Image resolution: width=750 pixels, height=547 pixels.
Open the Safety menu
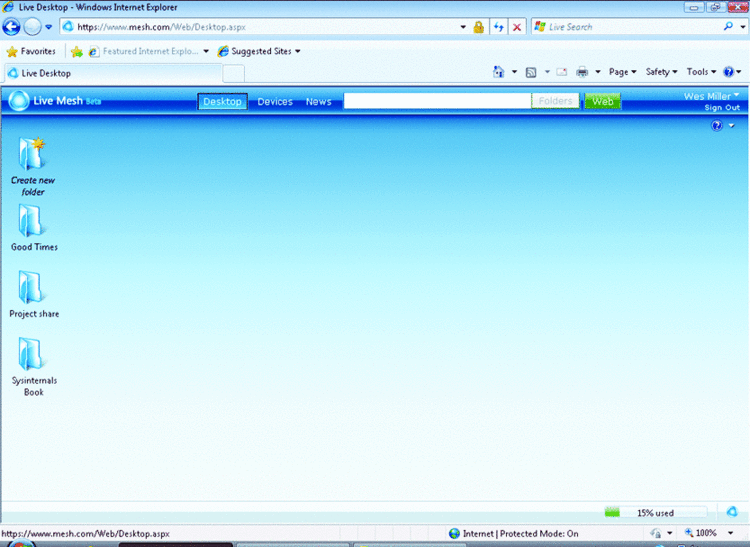[662, 72]
